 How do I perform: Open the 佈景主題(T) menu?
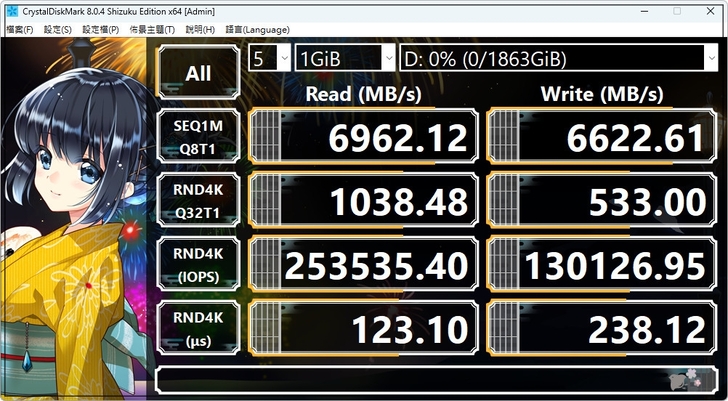tap(152, 30)
